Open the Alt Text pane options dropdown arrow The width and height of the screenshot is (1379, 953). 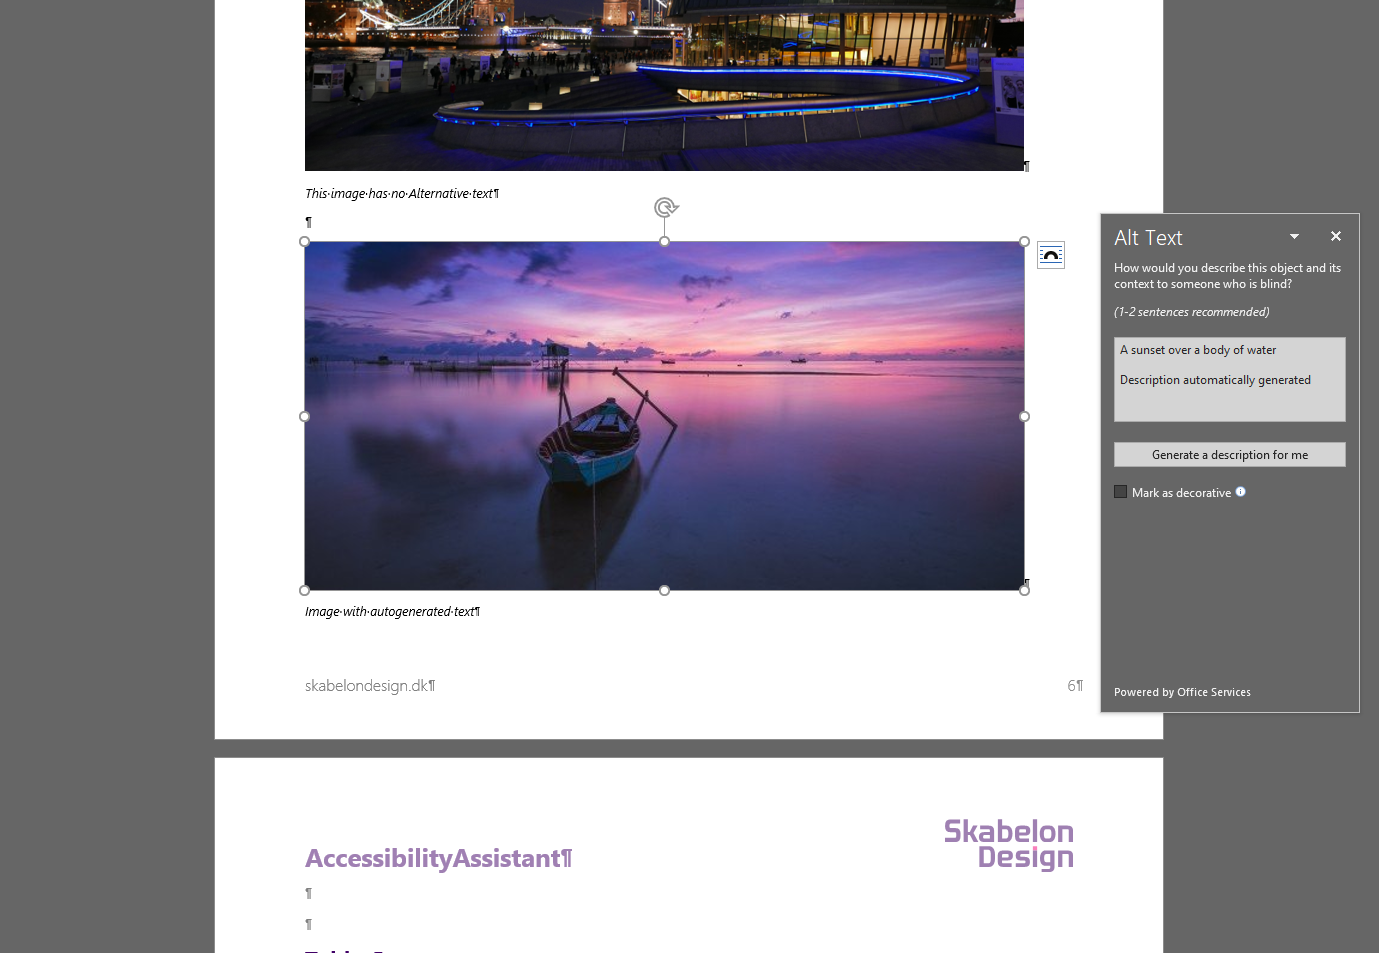point(1294,237)
